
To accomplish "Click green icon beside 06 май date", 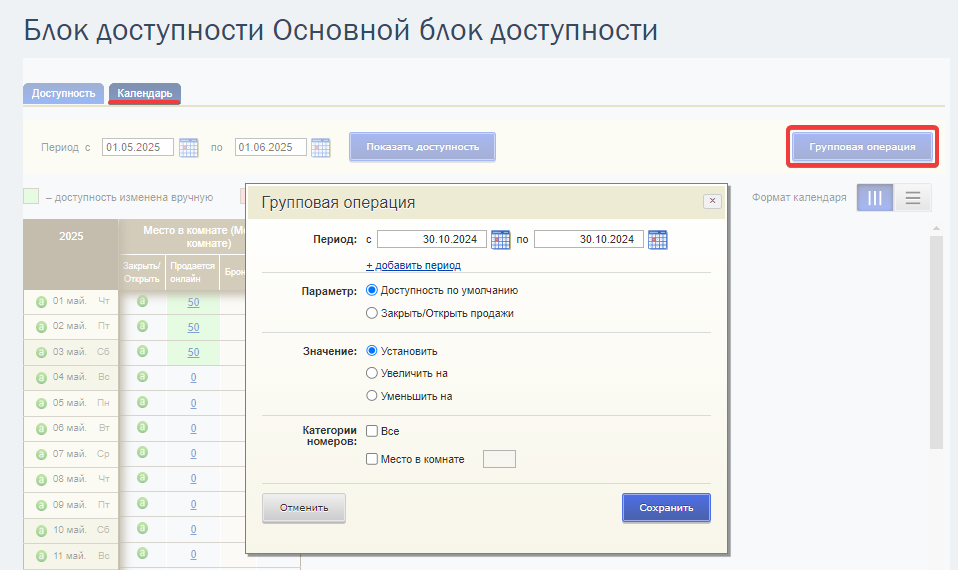I will [x=41, y=429].
